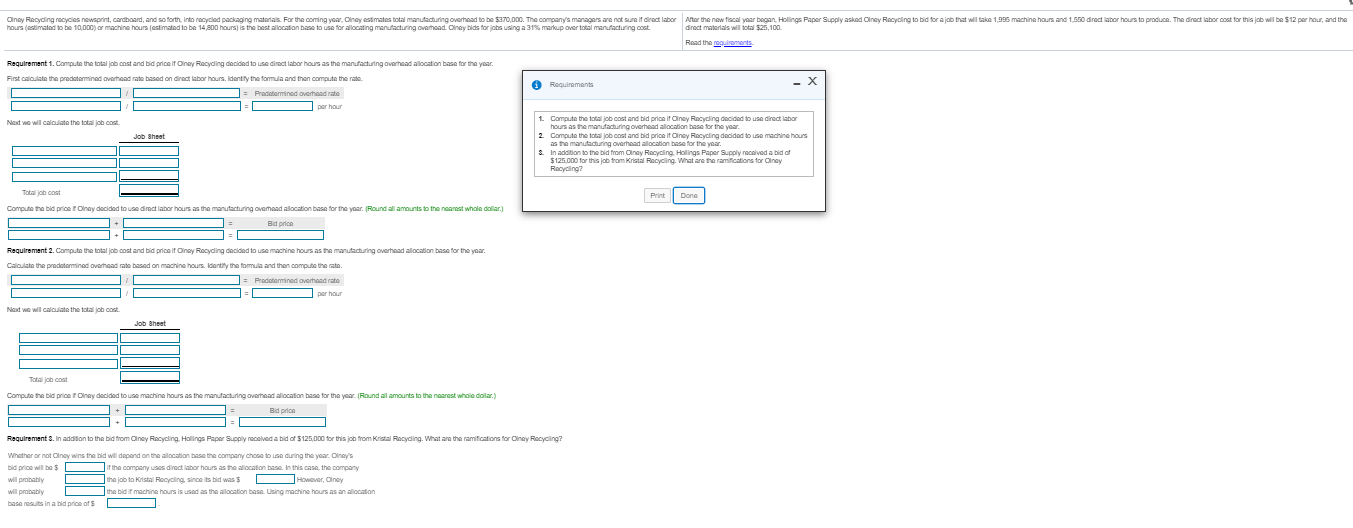The image size is (1353, 528).
Task: Click 'base results in a bid price of $' field
Action: coord(131,503)
